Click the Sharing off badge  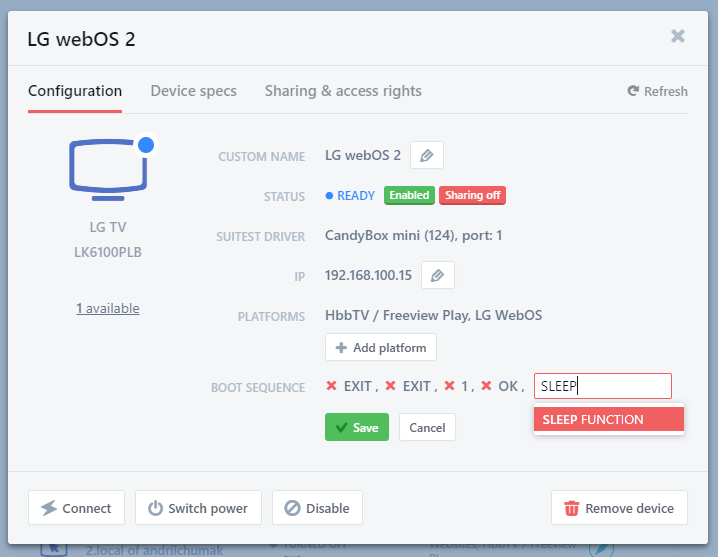pyautogui.click(x=472, y=195)
